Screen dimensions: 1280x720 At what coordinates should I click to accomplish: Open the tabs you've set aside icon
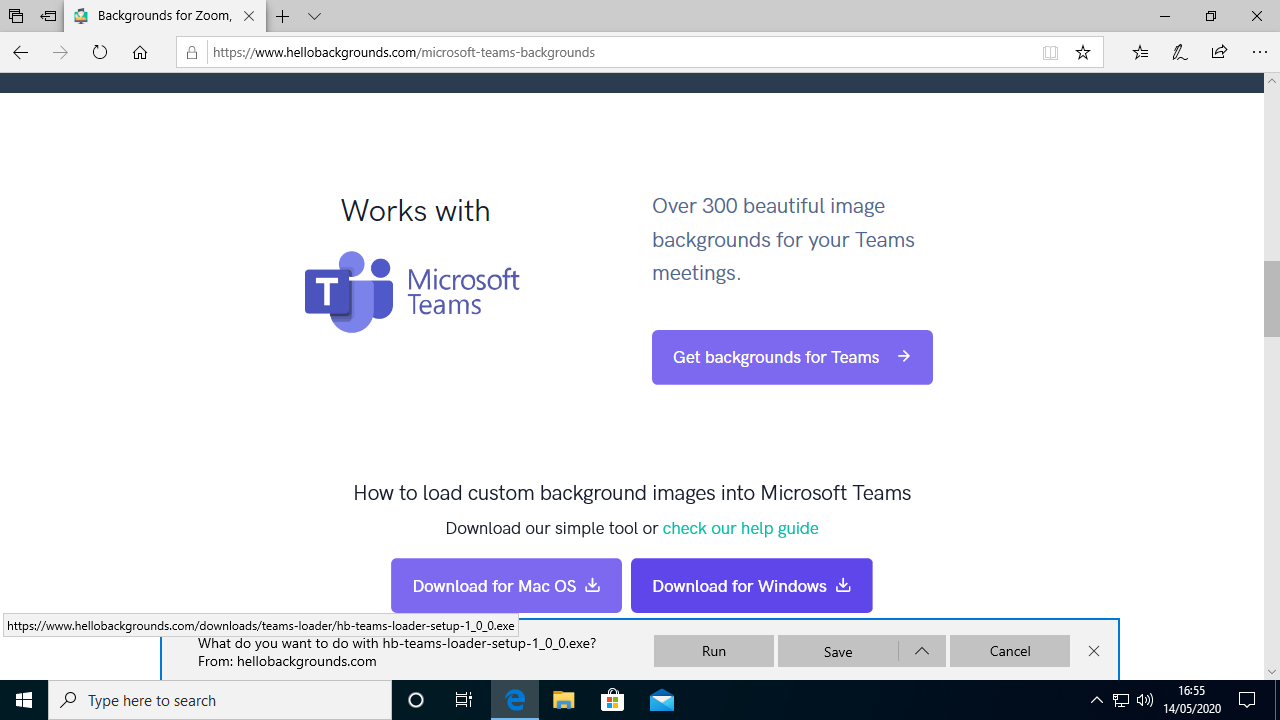click(16, 16)
